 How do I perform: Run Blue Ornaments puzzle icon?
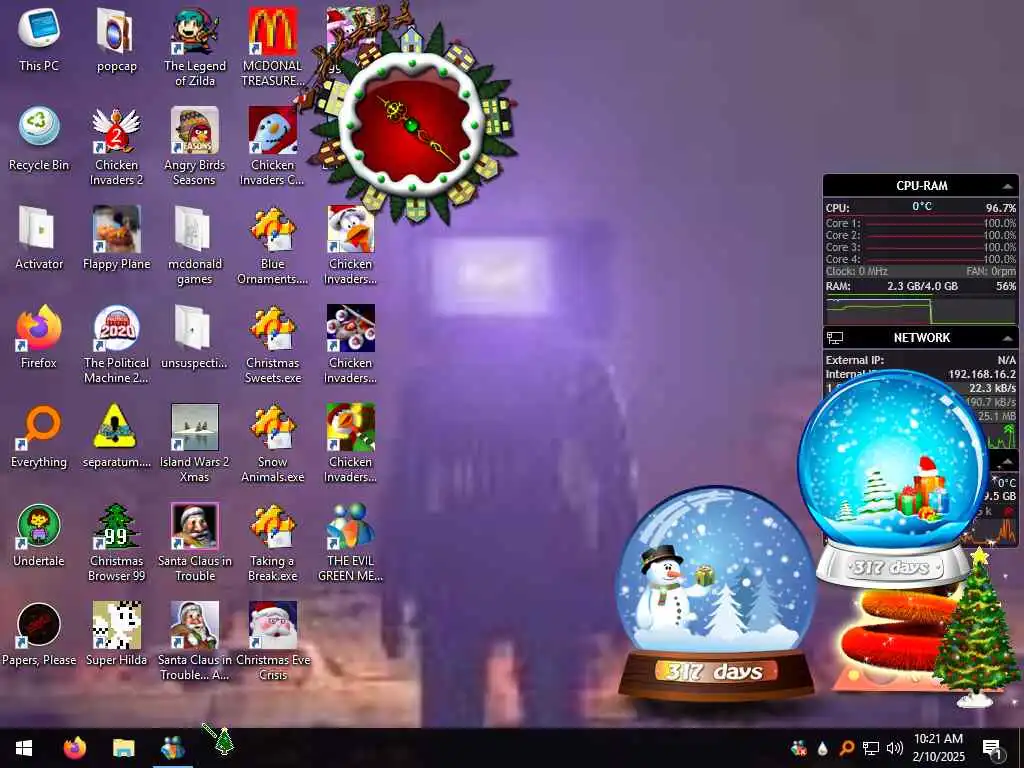pos(272,244)
